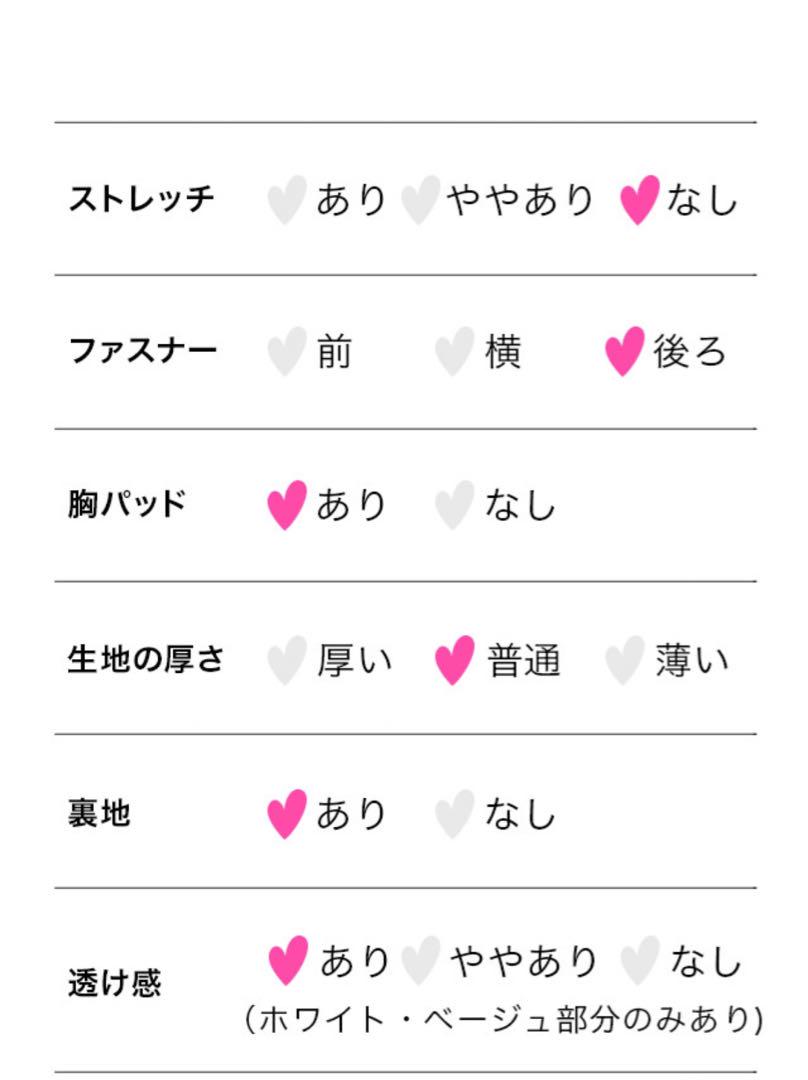Click the pink heart for ファスナー 後ろ
The height and width of the screenshot is (1080, 808).
point(625,351)
